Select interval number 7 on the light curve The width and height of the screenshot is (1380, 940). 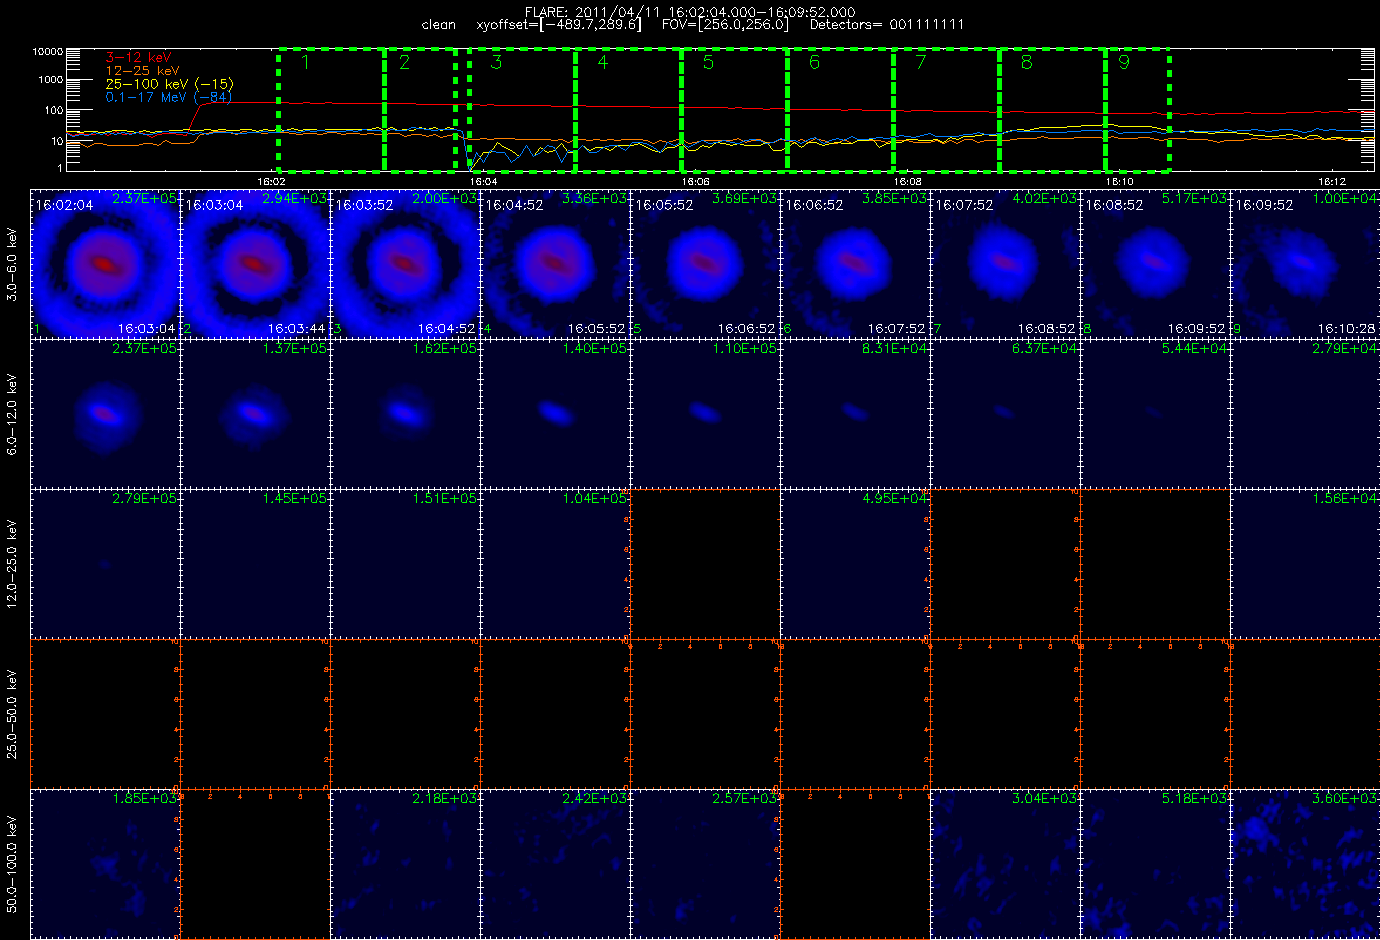(947, 109)
